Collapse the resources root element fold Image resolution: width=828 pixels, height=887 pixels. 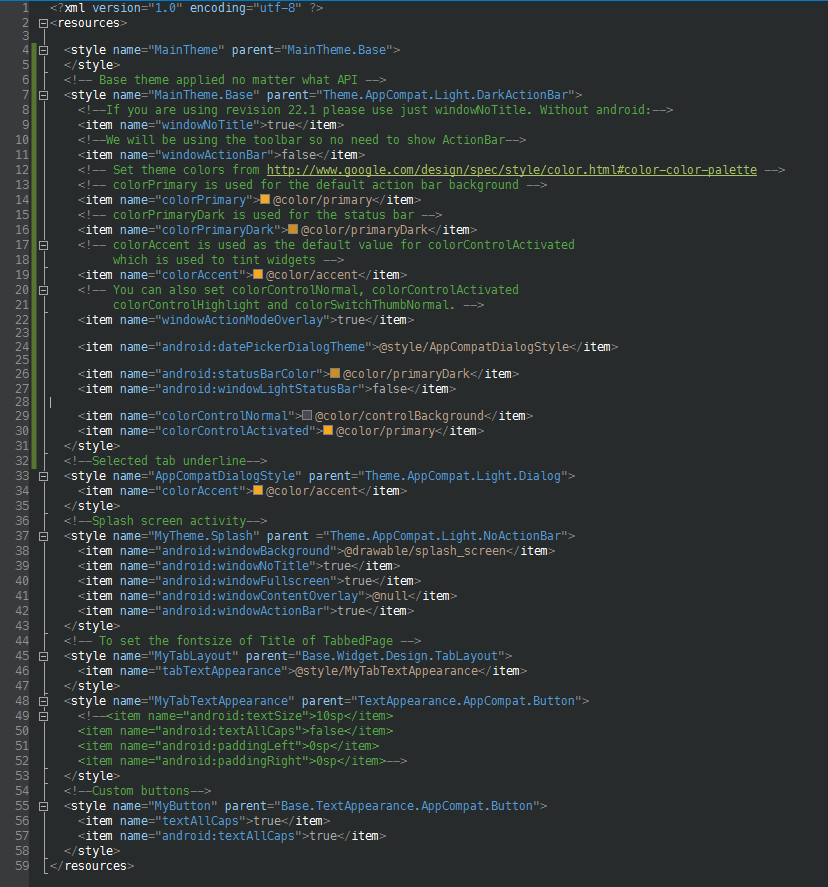tap(43, 24)
